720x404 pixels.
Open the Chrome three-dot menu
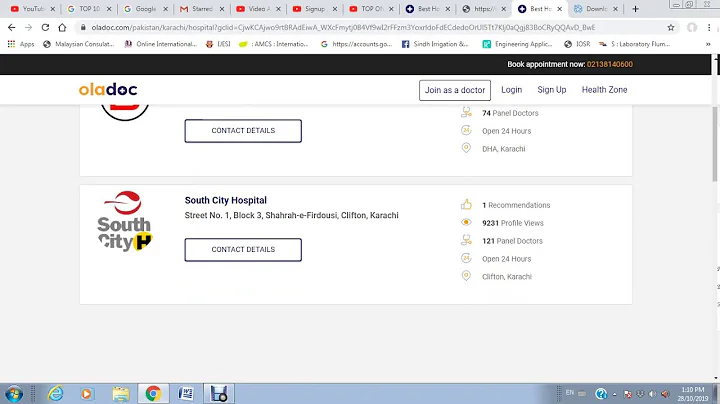(709, 28)
